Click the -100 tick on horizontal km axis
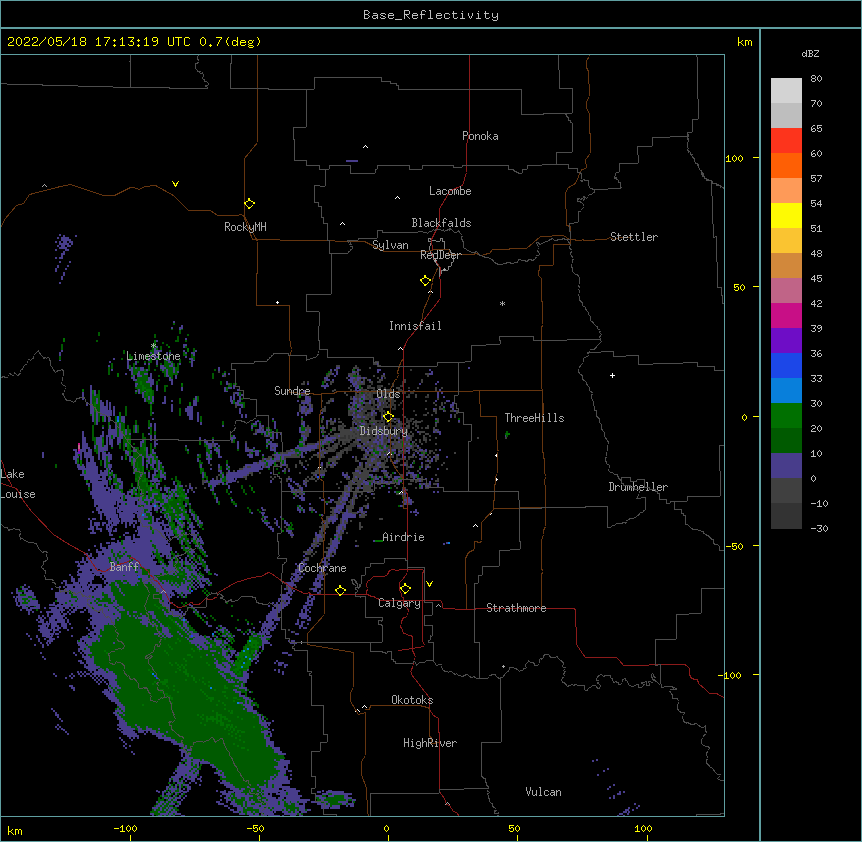 125,829
